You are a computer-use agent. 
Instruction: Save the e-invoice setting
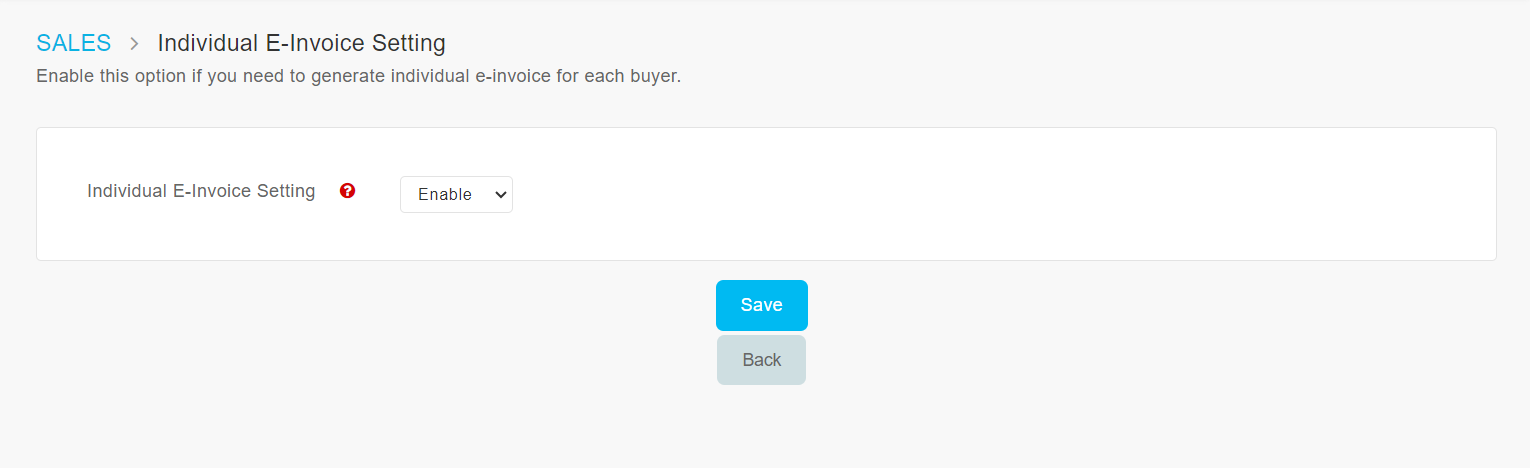[x=762, y=305]
